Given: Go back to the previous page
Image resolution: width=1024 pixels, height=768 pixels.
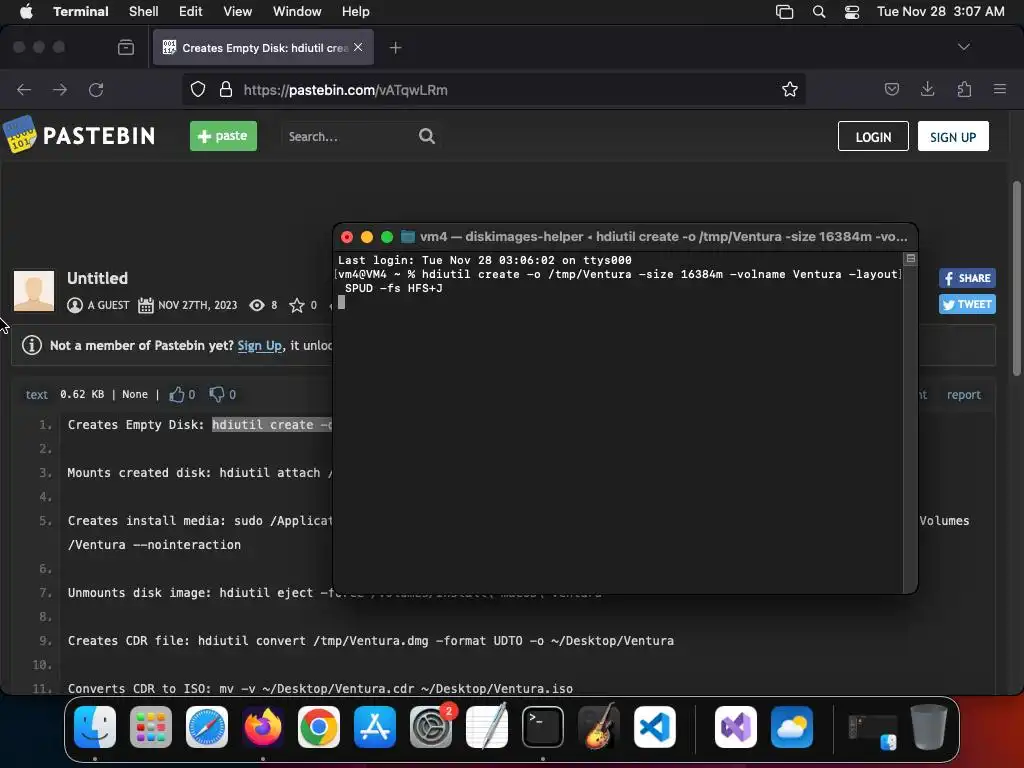Looking at the screenshot, I should click(24, 89).
